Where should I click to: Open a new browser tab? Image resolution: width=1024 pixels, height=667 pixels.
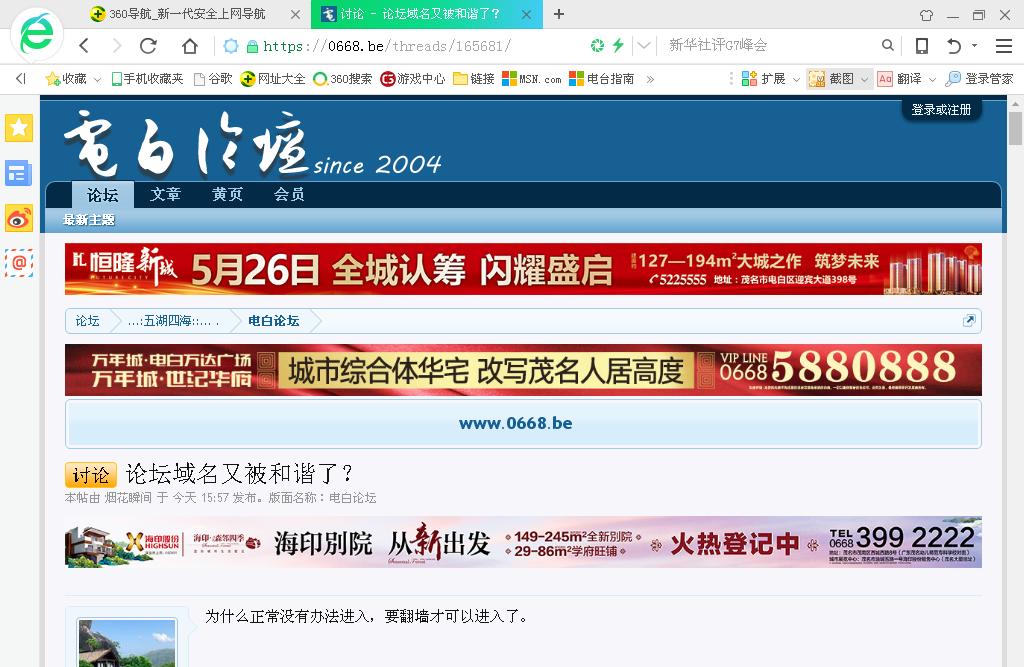[559, 14]
